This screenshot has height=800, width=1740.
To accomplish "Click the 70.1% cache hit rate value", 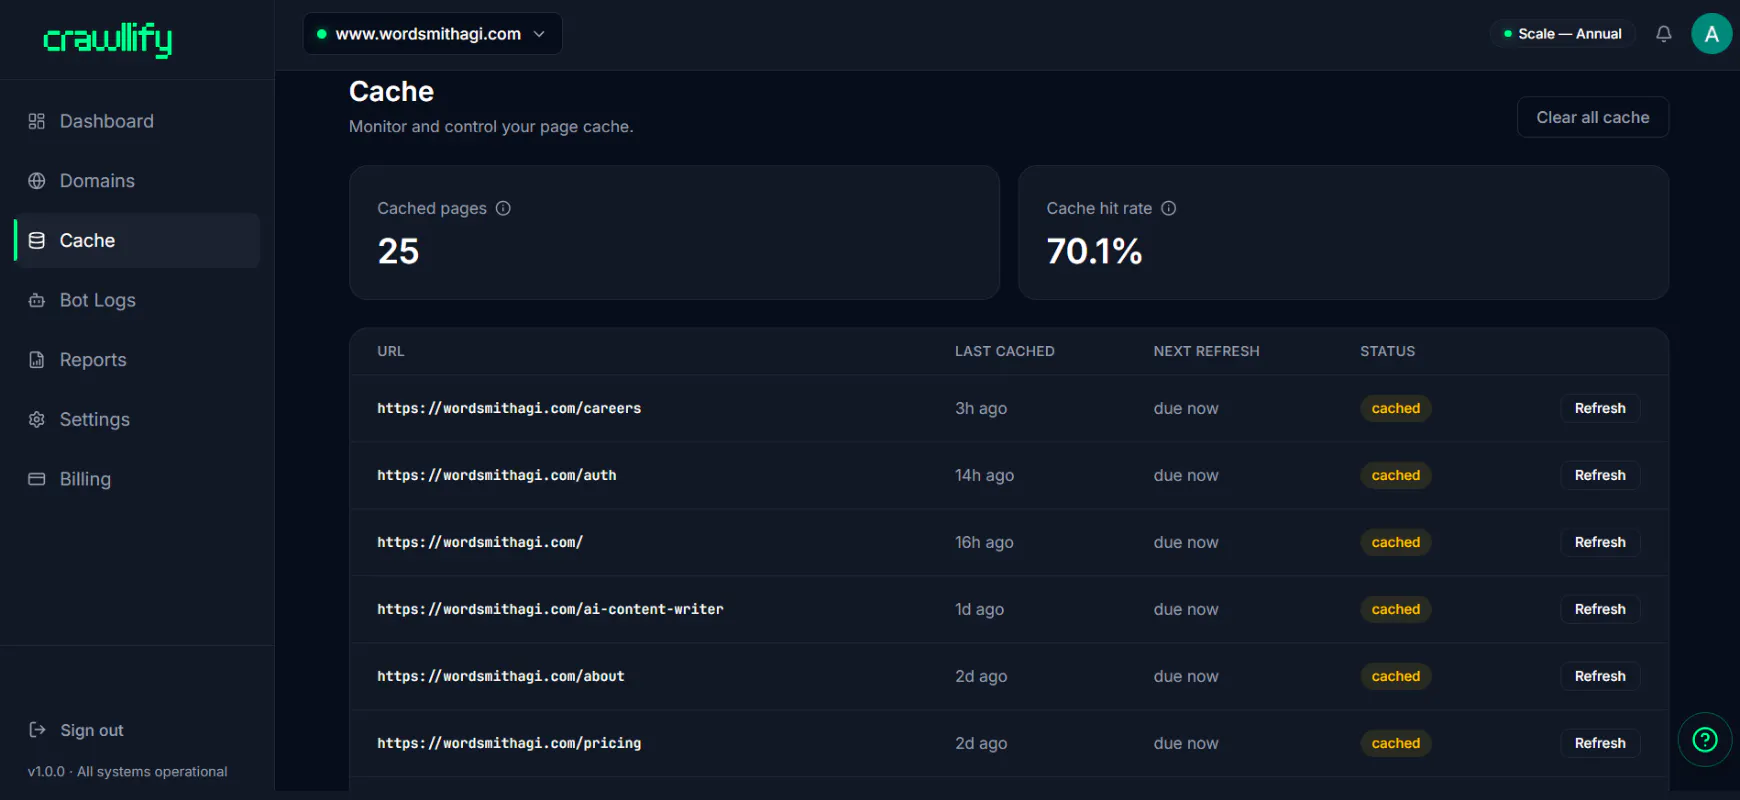I will click(1094, 251).
